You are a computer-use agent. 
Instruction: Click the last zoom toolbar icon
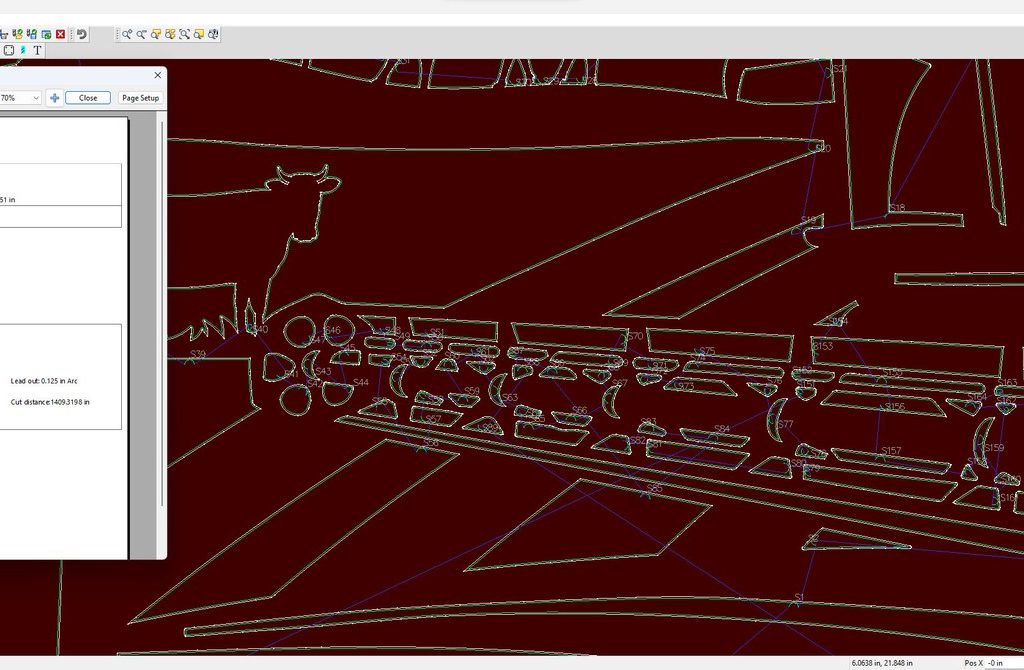[x=213, y=34]
